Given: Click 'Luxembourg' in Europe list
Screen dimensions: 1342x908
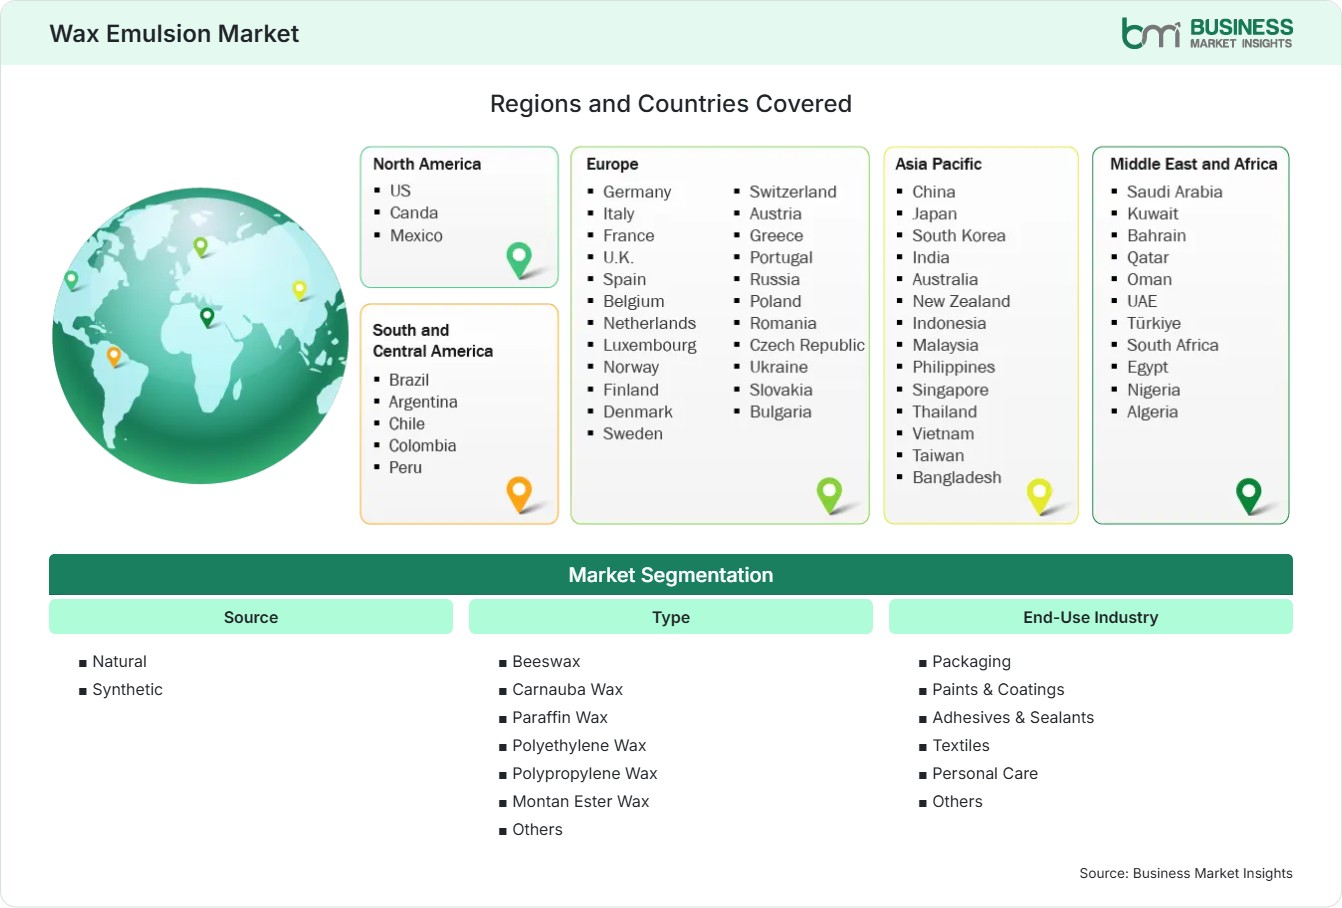Looking at the screenshot, I should click(x=650, y=345).
